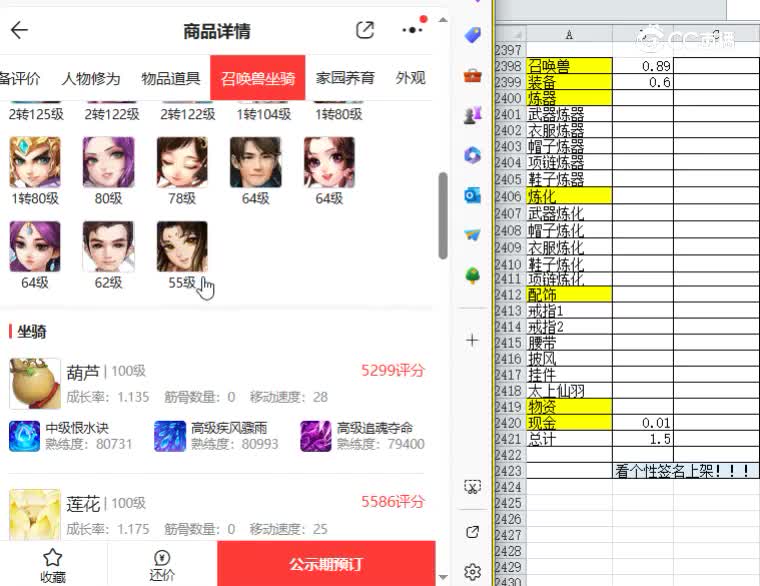Screen dimensions: 760x586
Task: Switch to 人物修为 tab
Action: (x=91, y=78)
